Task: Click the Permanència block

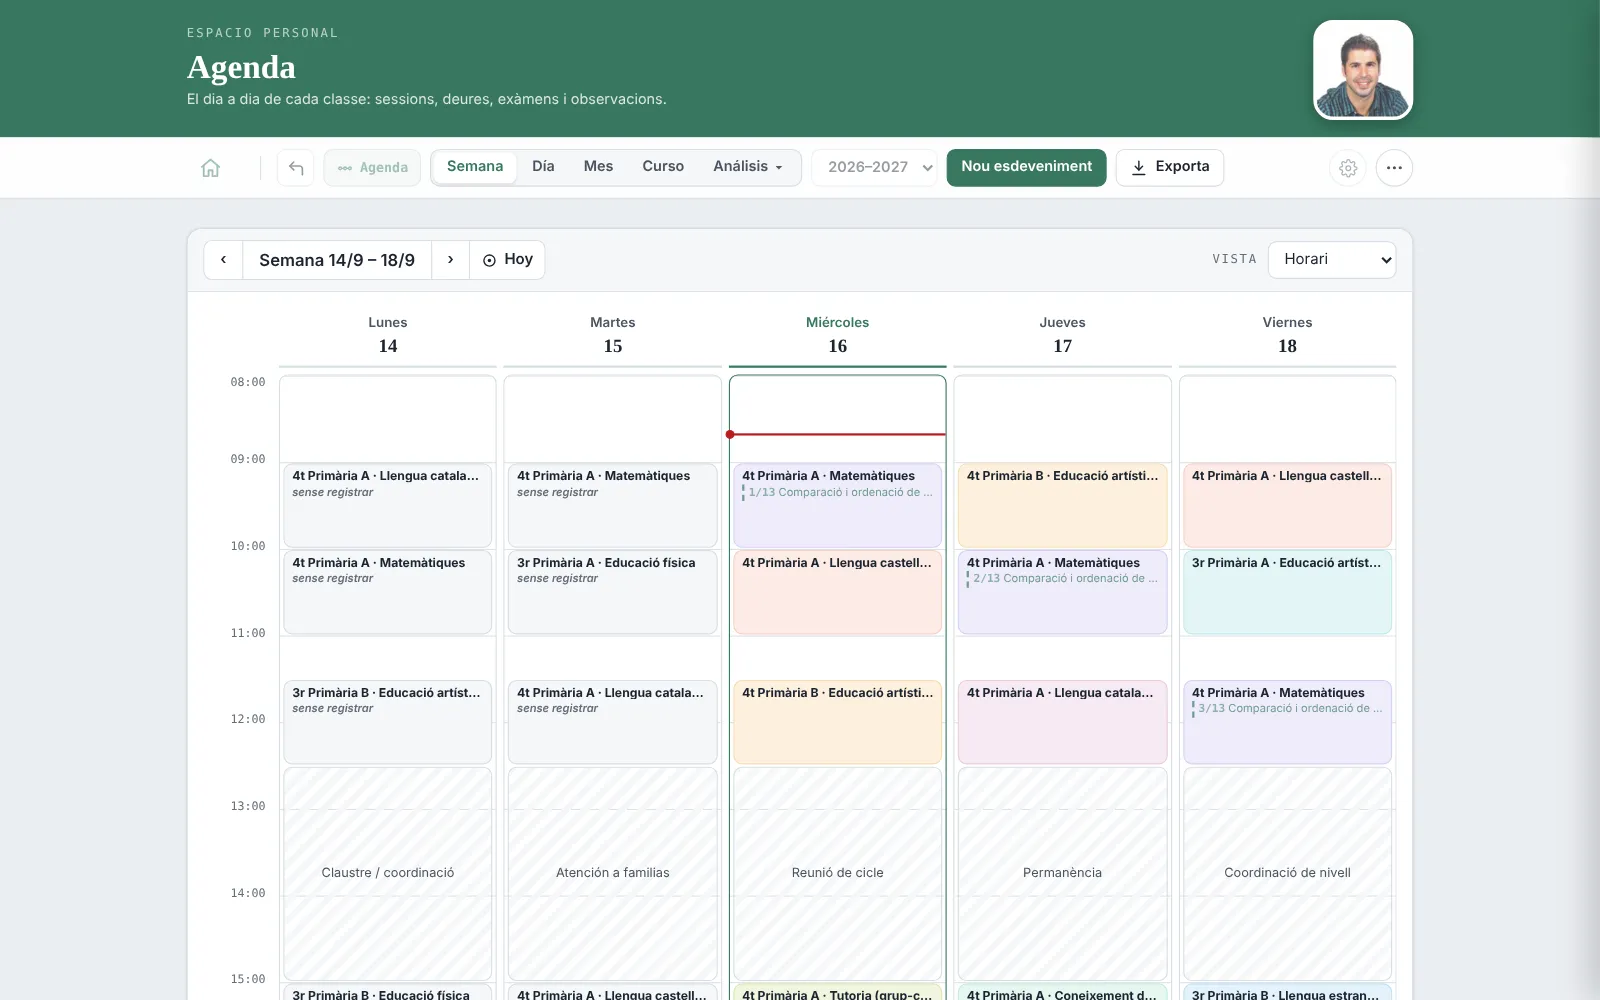Action: coord(1063,873)
